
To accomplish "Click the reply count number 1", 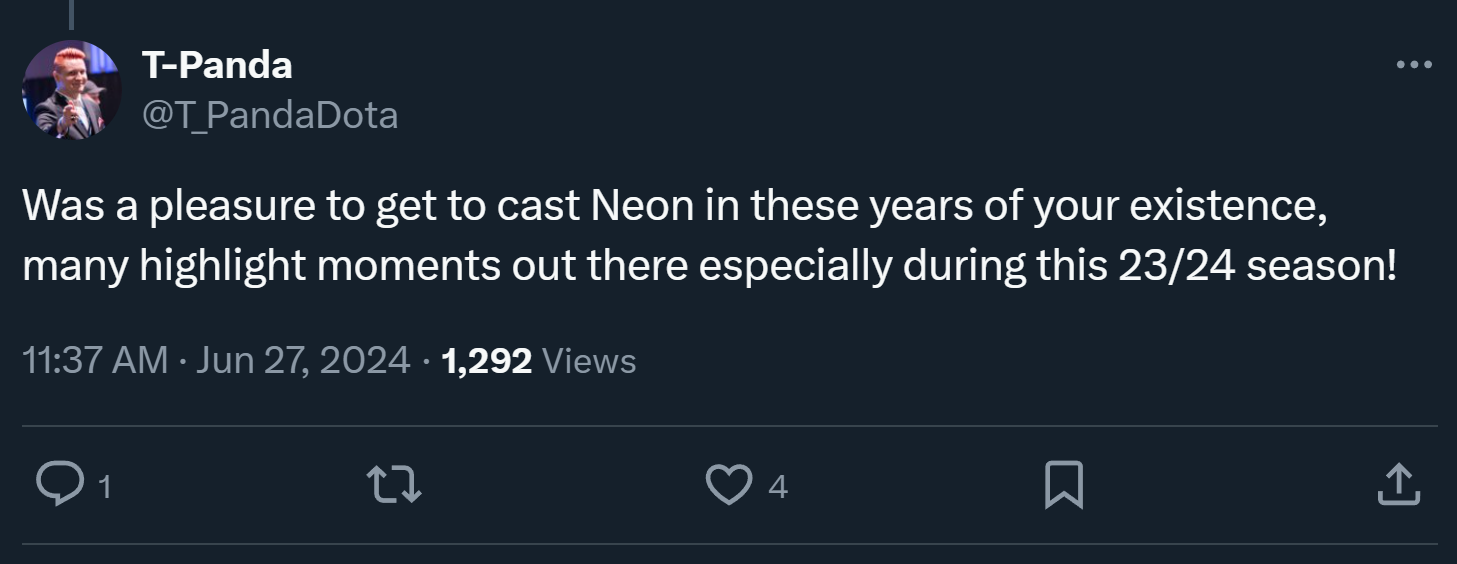I will tap(105, 488).
